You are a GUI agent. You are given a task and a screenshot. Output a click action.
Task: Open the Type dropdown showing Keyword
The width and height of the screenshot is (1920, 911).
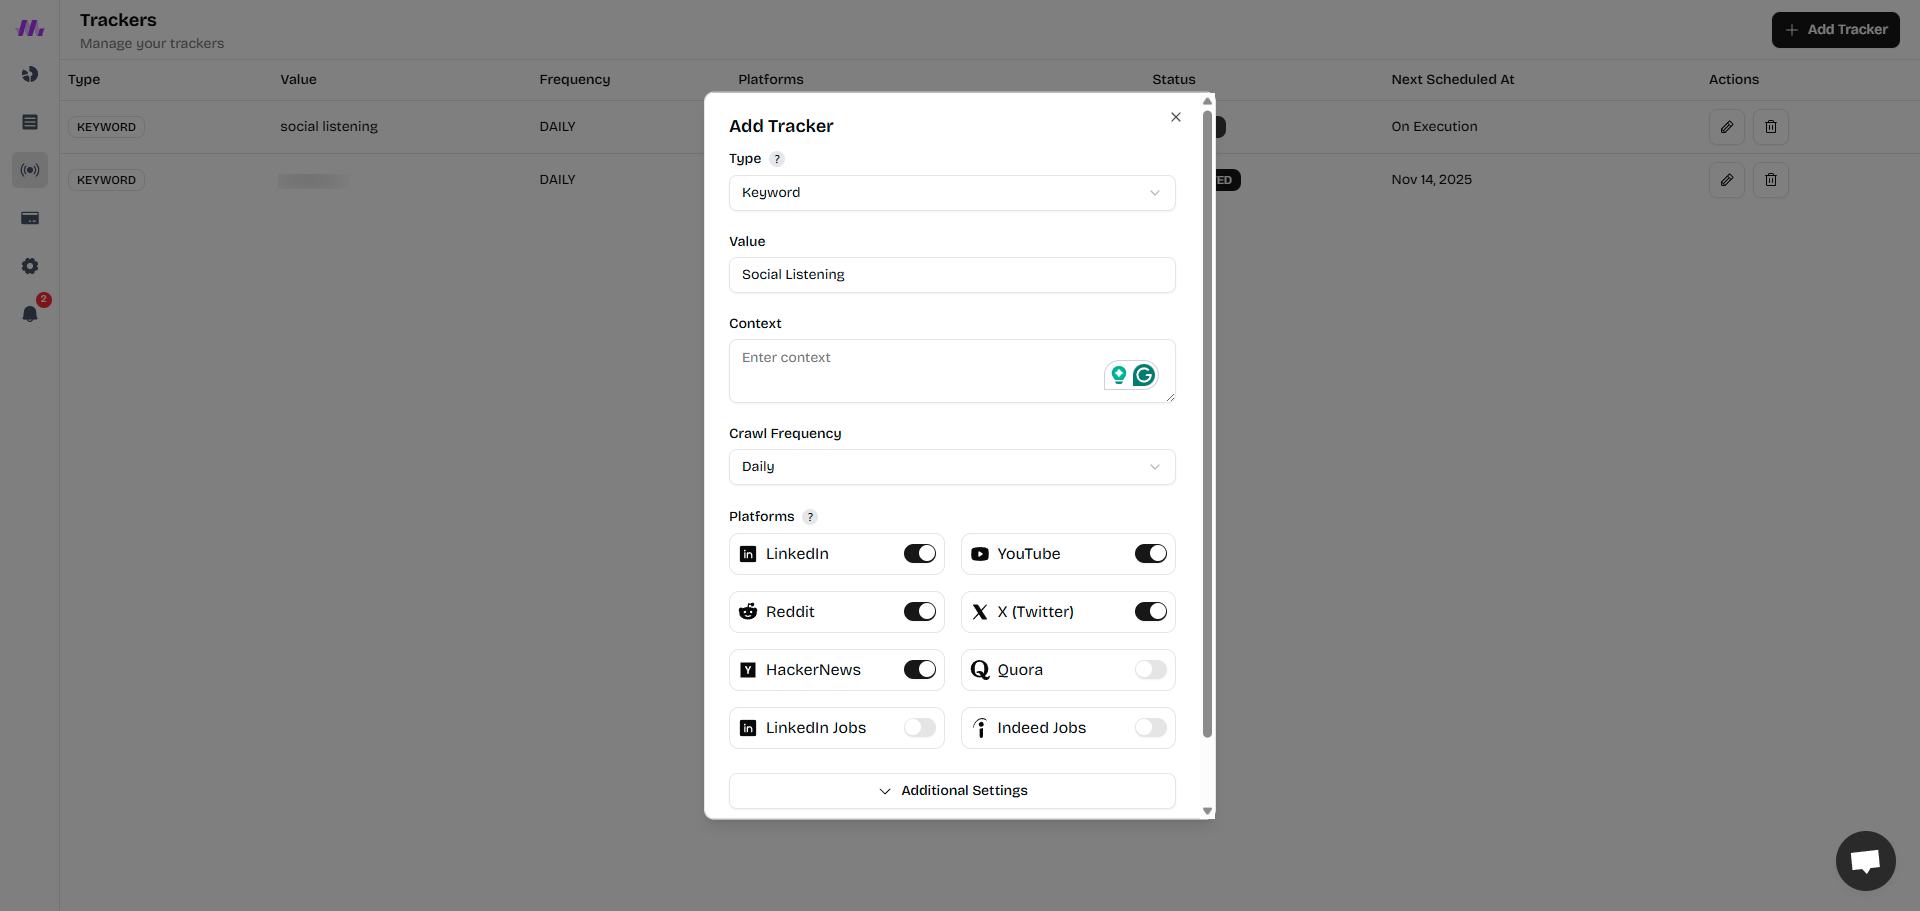click(951, 193)
